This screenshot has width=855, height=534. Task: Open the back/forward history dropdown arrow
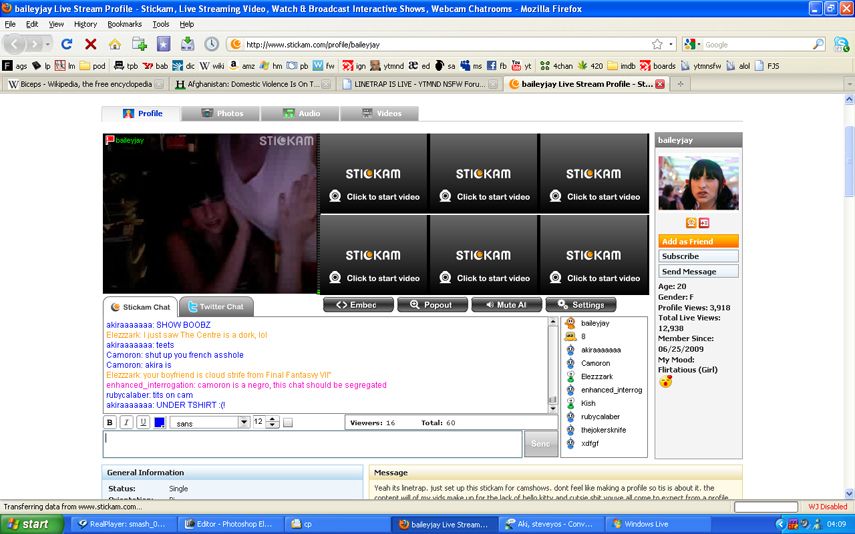[48, 44]
